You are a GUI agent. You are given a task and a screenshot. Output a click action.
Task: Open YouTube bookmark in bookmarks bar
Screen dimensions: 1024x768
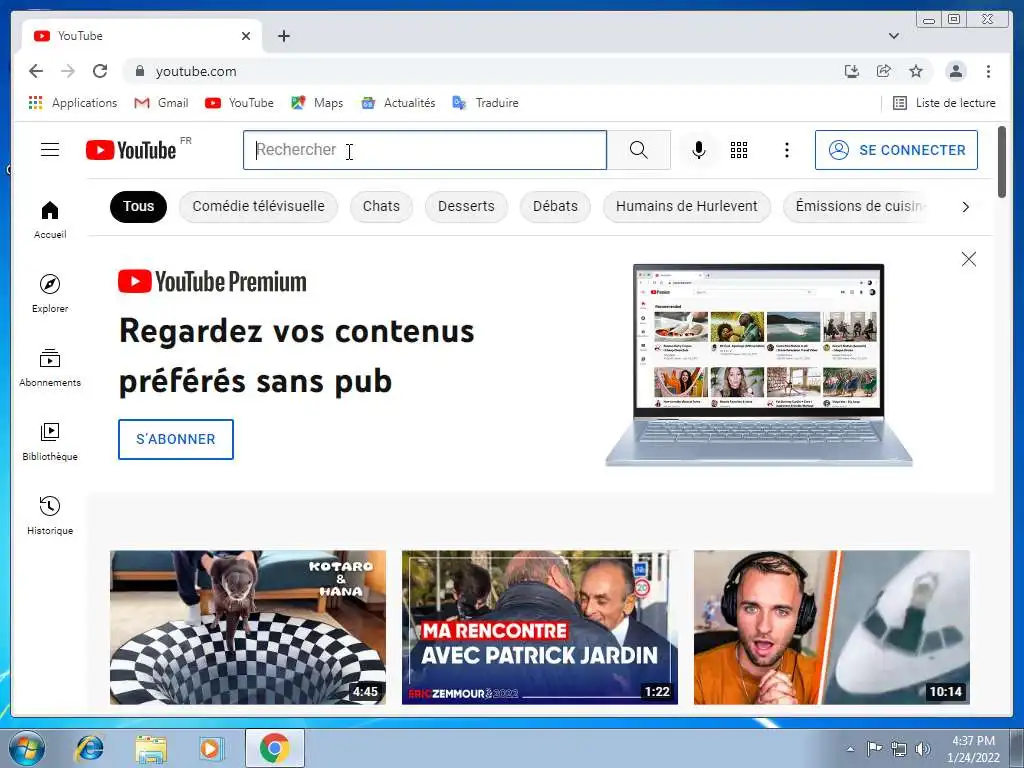coord(239,103)
